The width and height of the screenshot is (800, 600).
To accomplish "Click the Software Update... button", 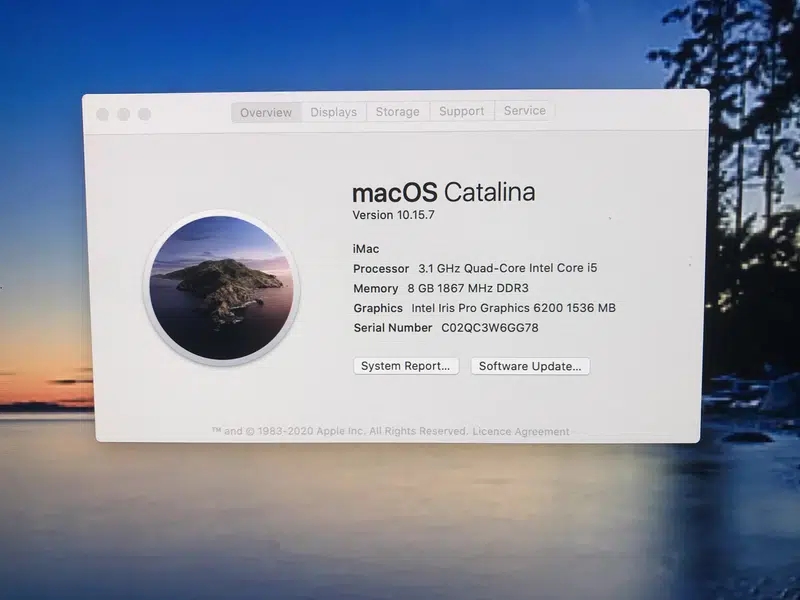I will pyautogui.click(x=530, y=366).
